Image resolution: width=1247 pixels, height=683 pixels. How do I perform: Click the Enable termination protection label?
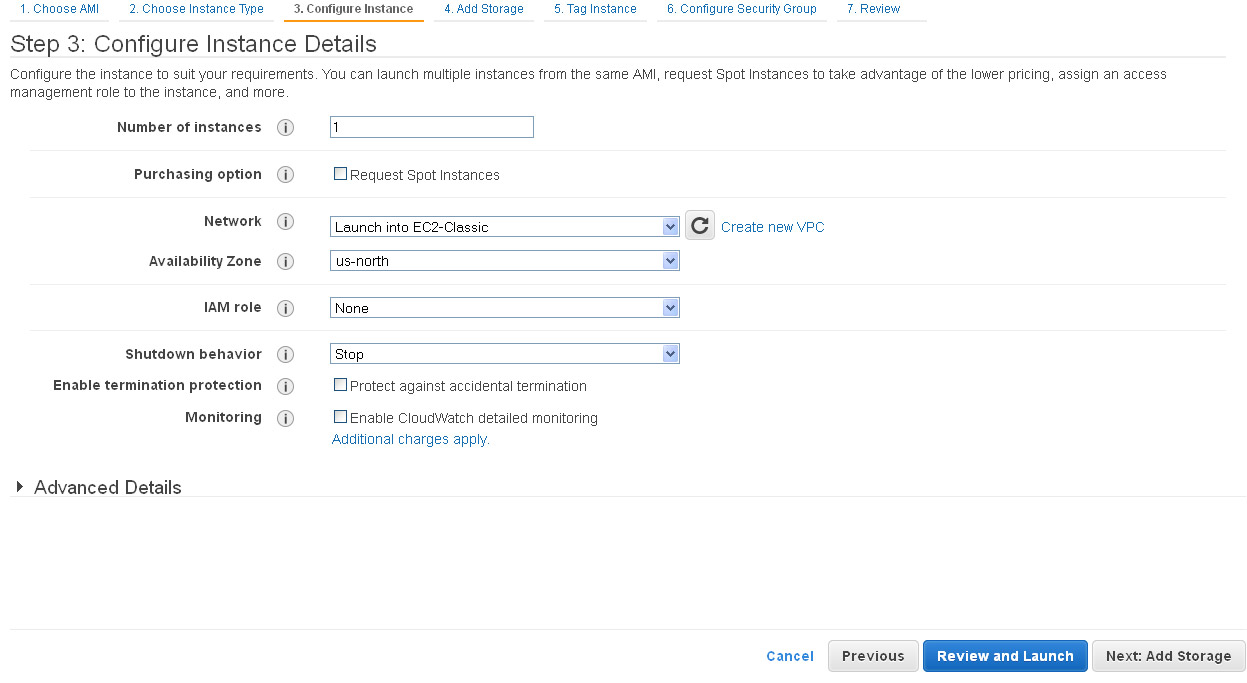coord(158,385)
